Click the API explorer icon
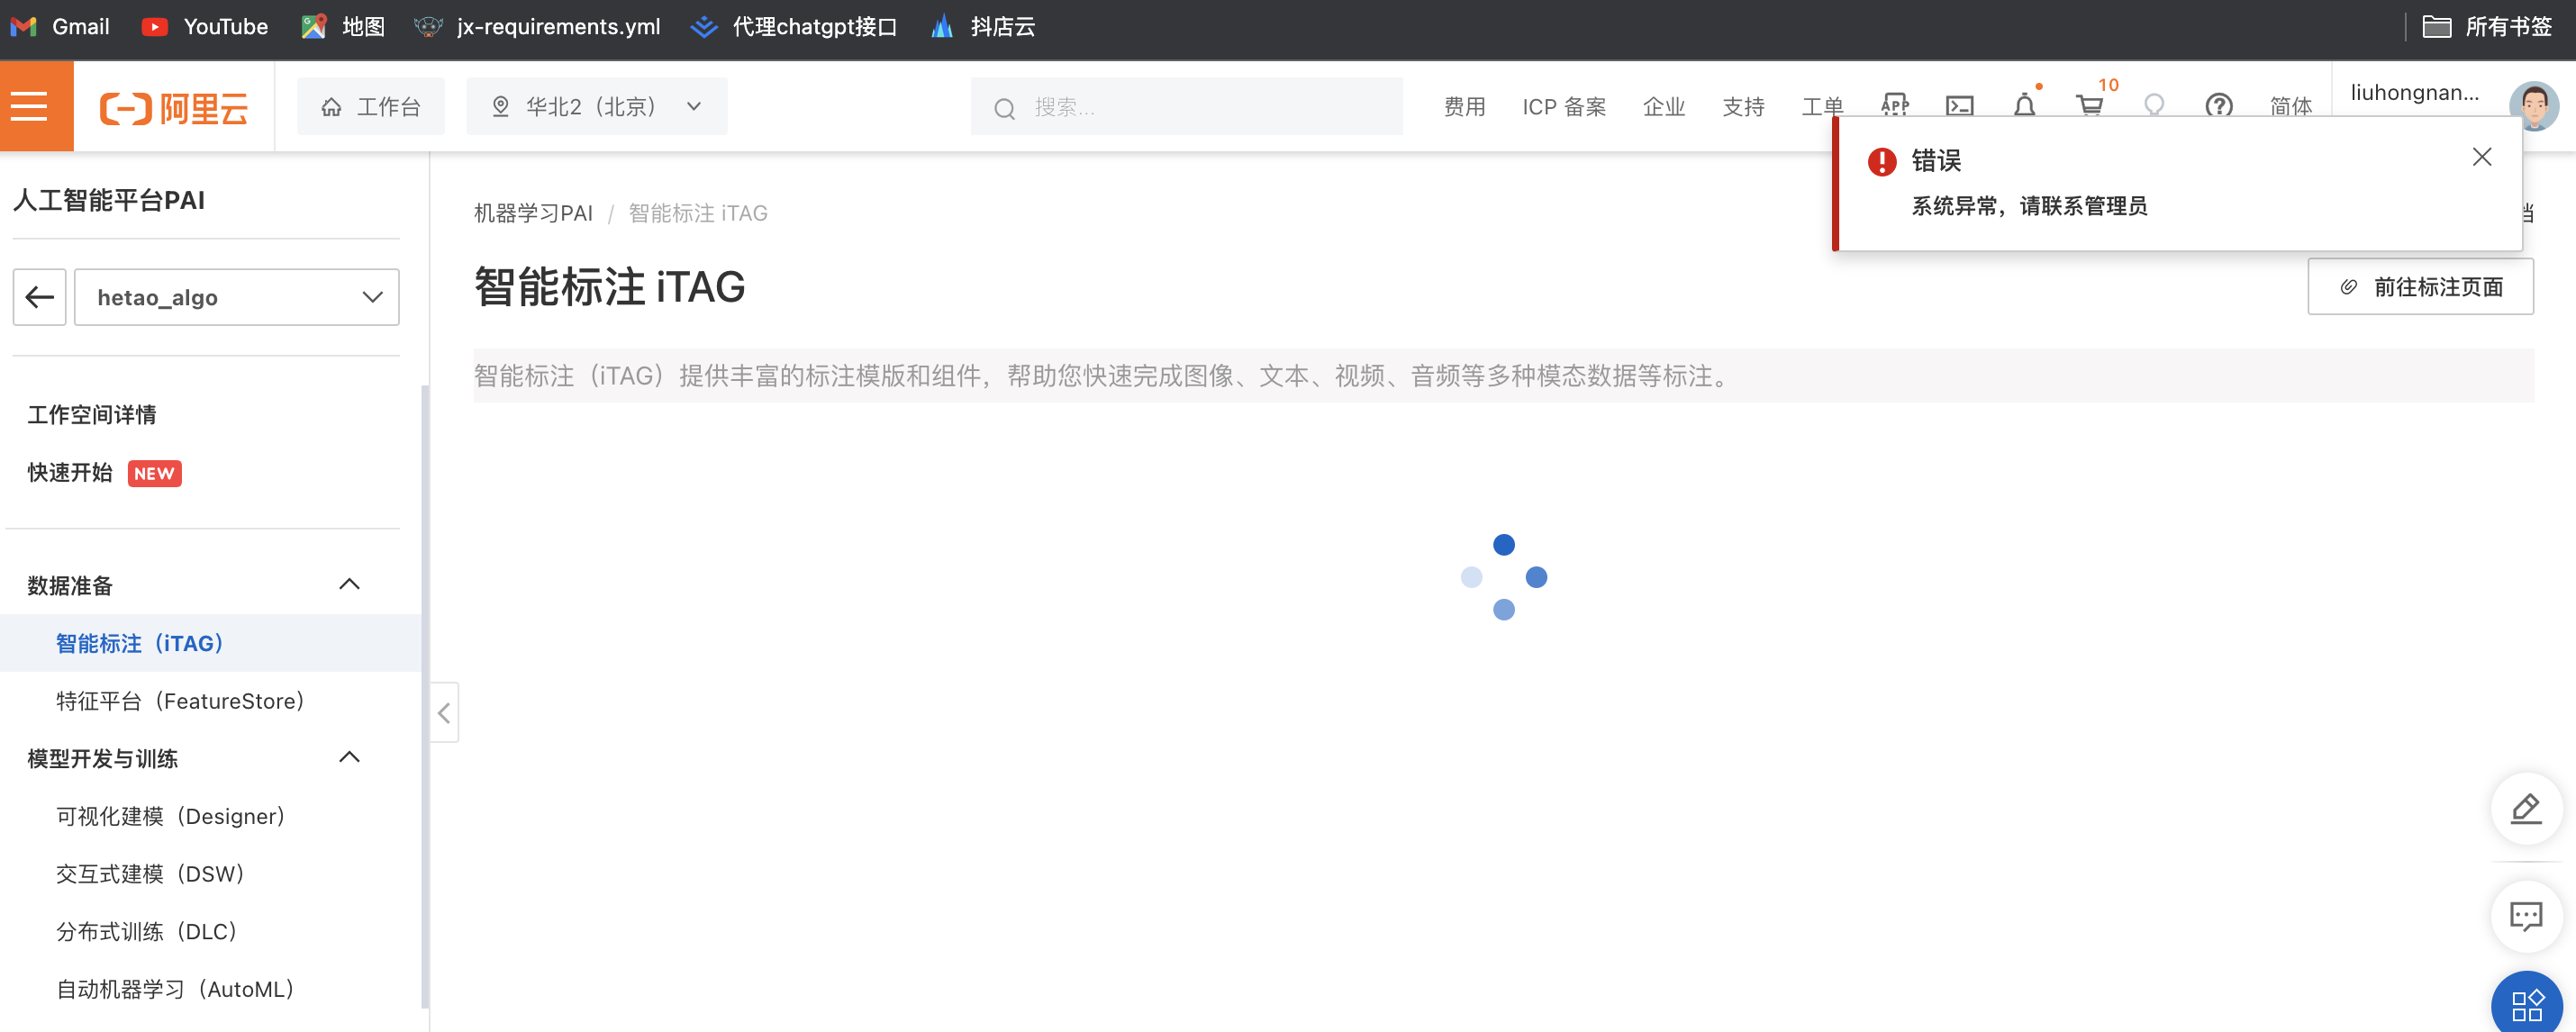The width and height of the screenshot is (2576, 1032). [x=1894, y=105]
